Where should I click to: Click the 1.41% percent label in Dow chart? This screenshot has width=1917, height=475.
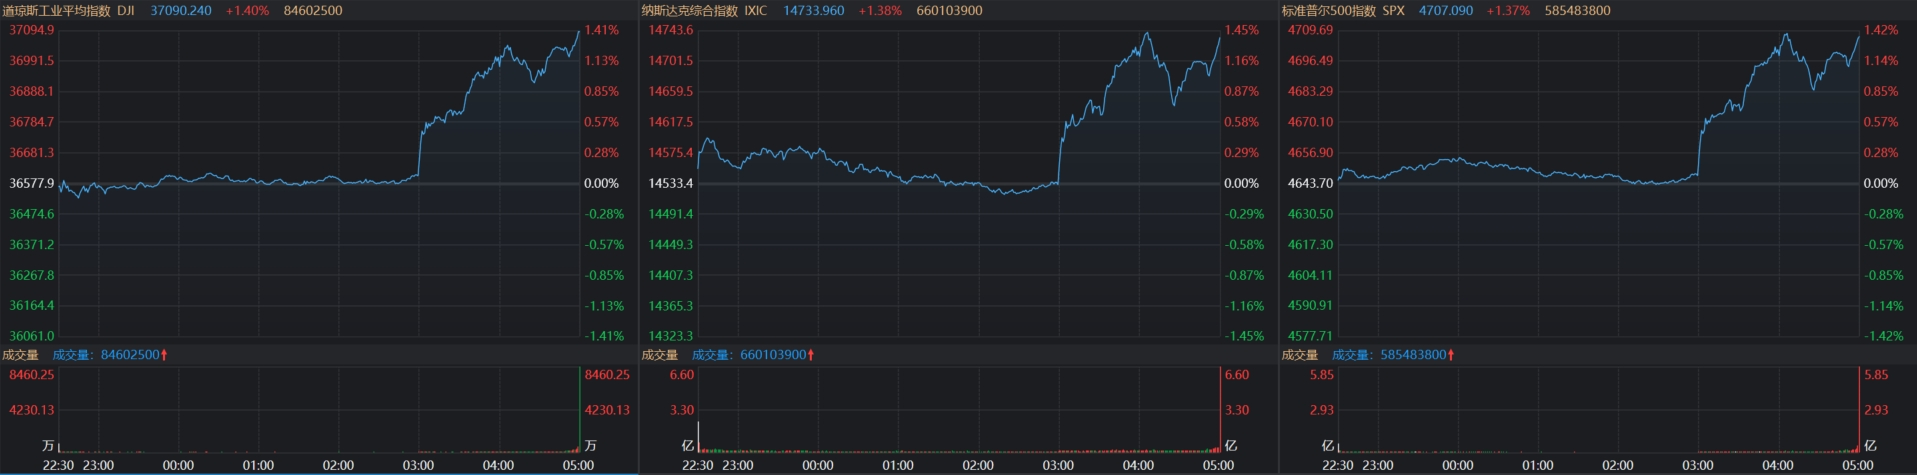[602, 30]
